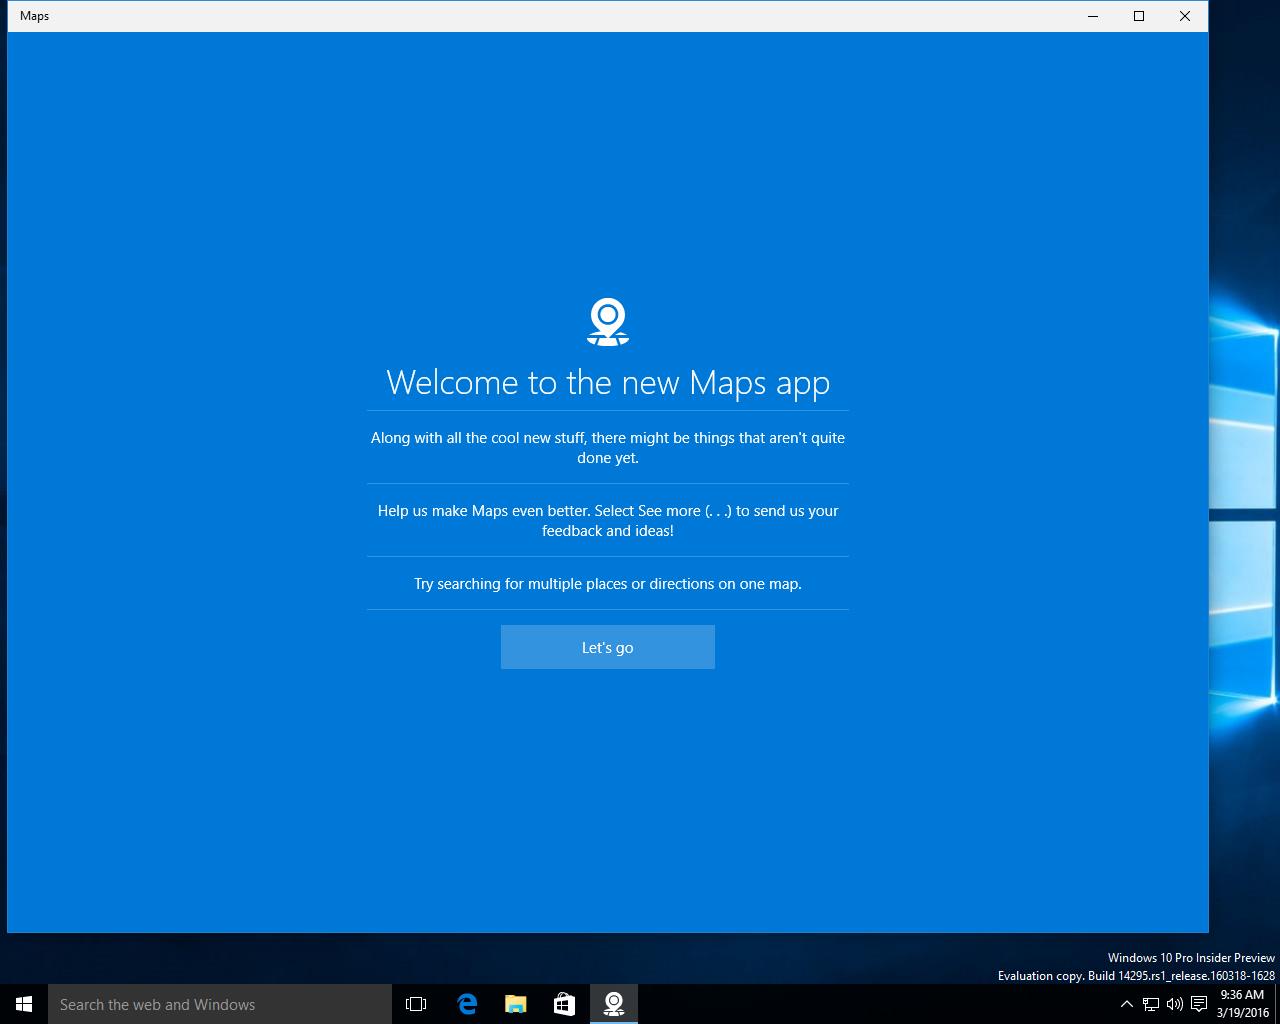Minimize the Maps window
The image size is (1280, 1024).
pos(1093,16)
